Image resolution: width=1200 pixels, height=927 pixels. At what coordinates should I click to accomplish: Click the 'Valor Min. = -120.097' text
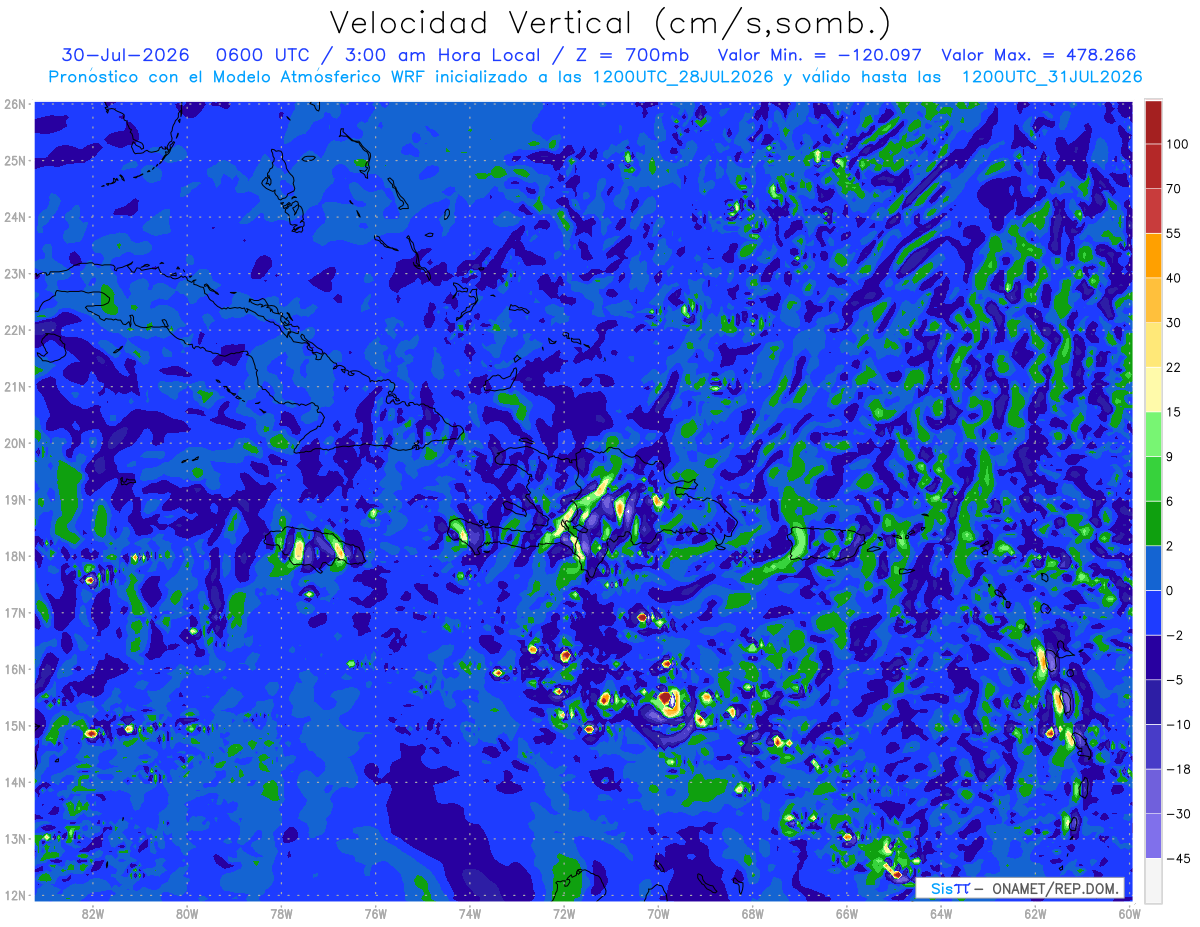[x=820, y=56]
